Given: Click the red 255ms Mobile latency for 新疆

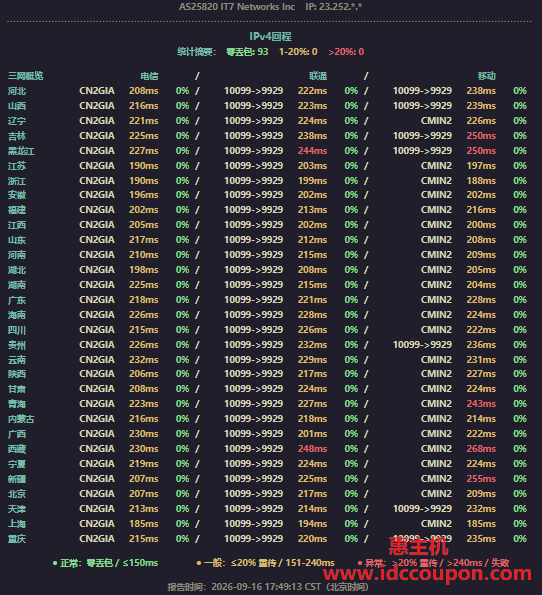Looking at the screenshot, I should tap(481, 479).
